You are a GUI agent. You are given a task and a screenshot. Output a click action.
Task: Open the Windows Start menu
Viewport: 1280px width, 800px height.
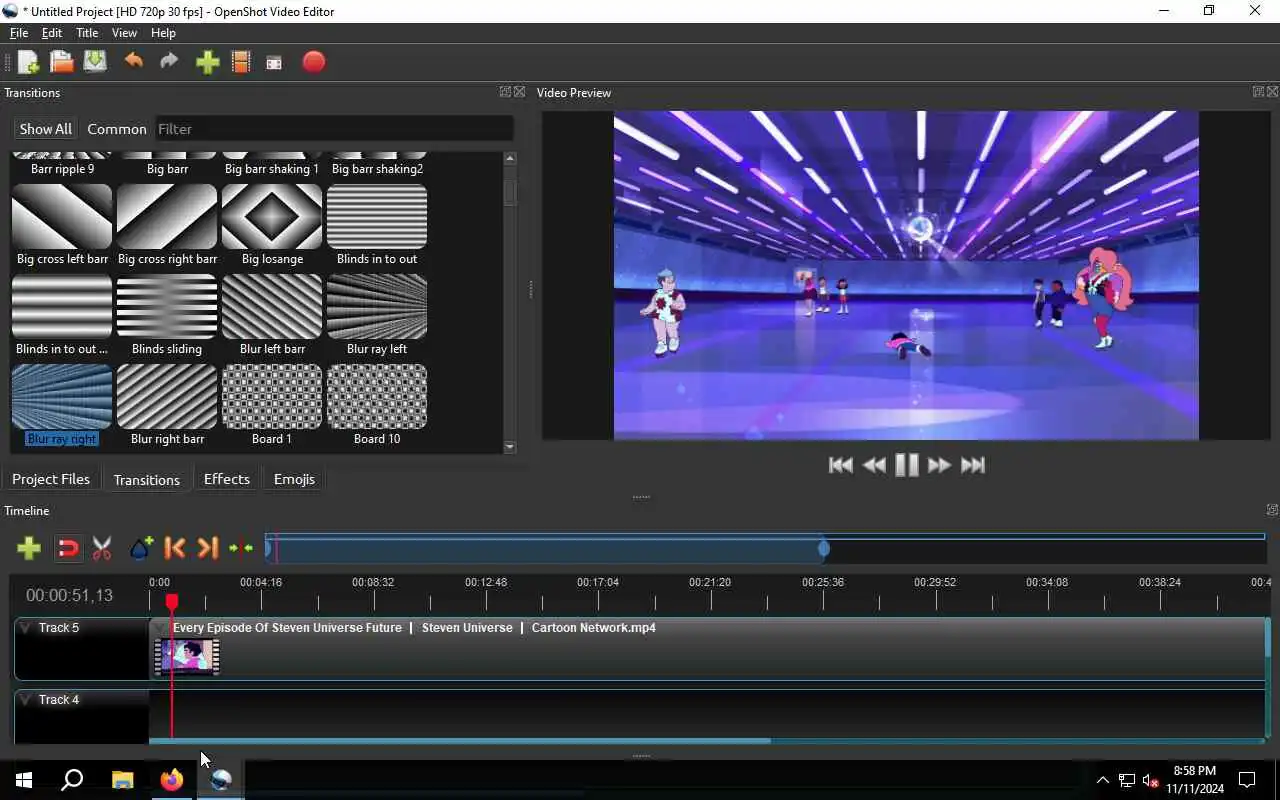click(24, 780)
